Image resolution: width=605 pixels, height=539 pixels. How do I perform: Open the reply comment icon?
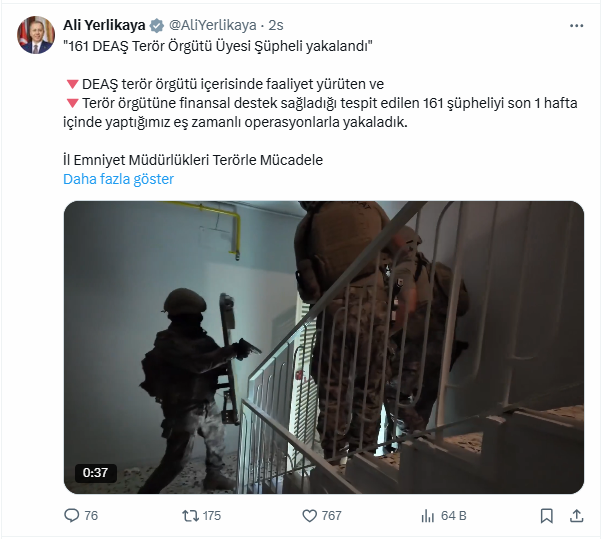71,515
